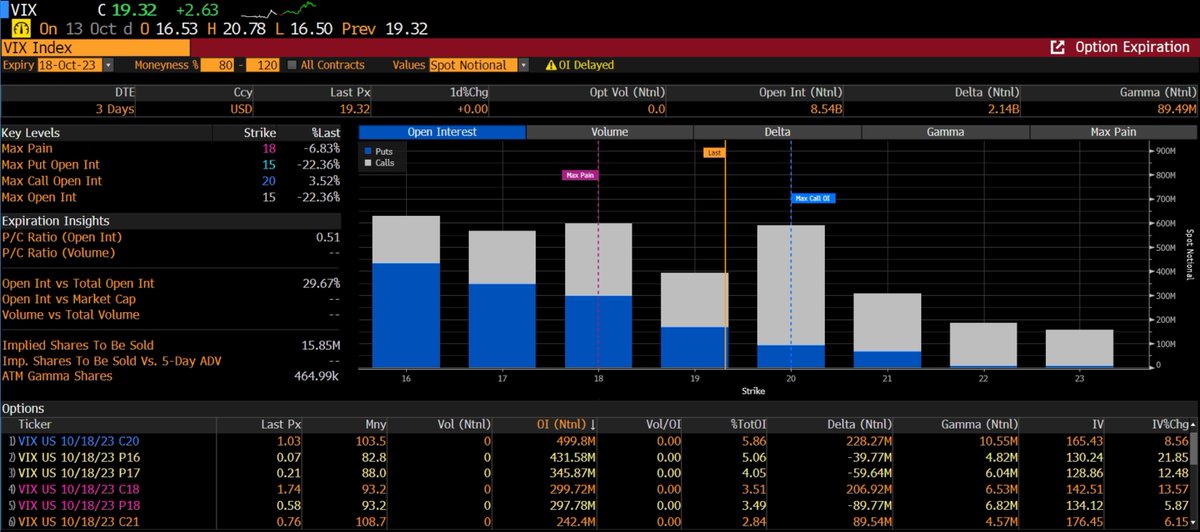Select the strike 16 bar
This screenshot has width=1200, height=532.
click(406, 292)
